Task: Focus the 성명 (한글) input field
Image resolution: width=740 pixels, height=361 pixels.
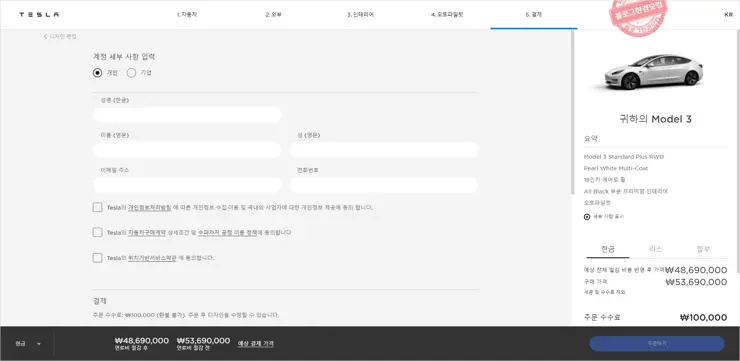Action: (187, 115)
